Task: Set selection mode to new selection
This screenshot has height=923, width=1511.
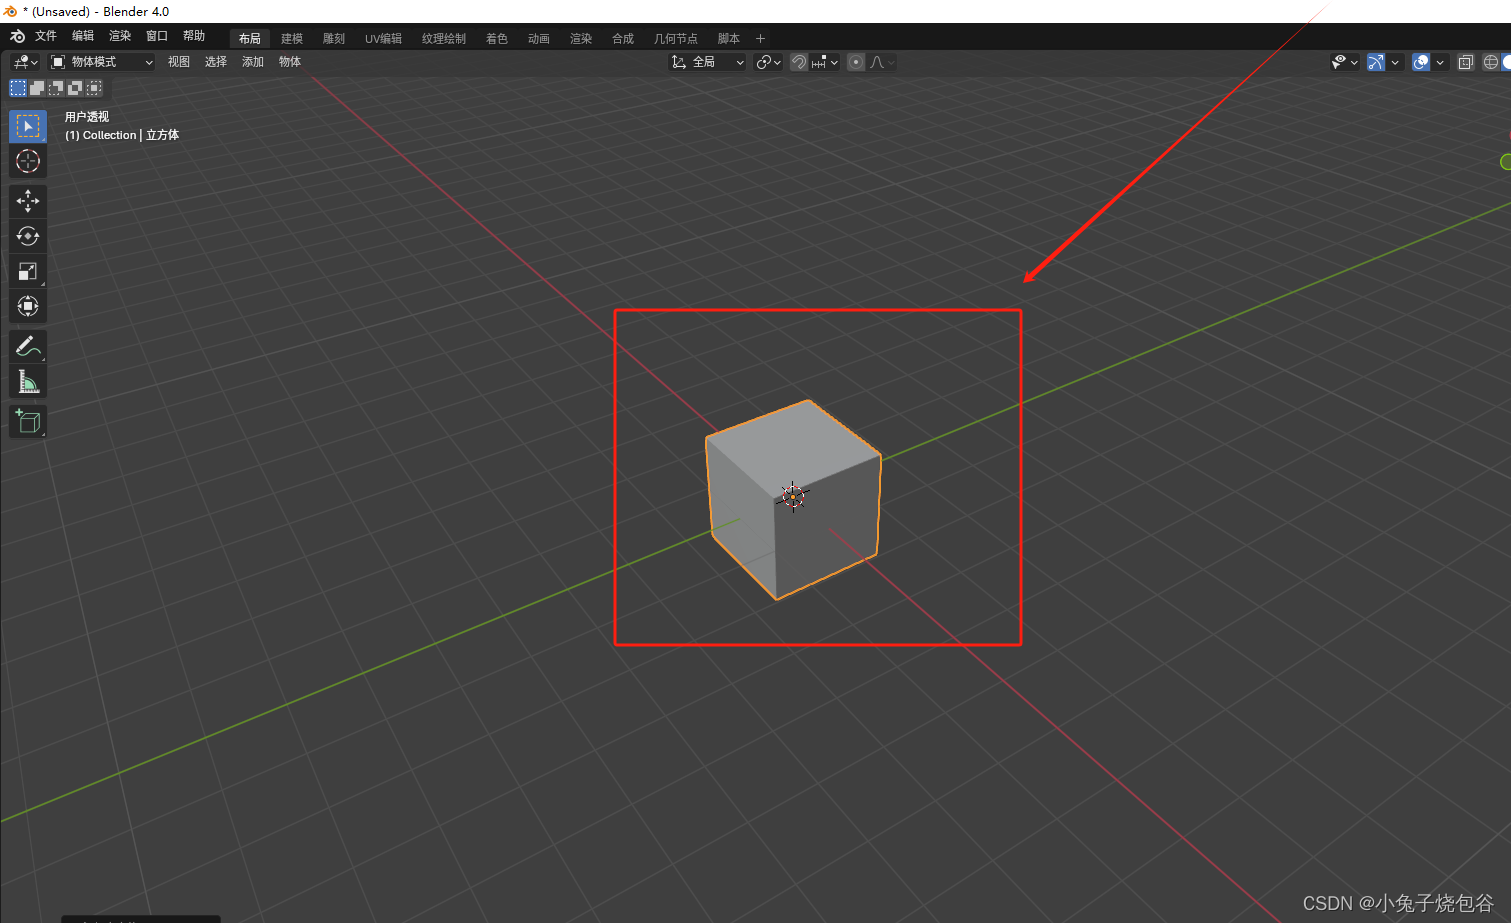Action: 18,88
